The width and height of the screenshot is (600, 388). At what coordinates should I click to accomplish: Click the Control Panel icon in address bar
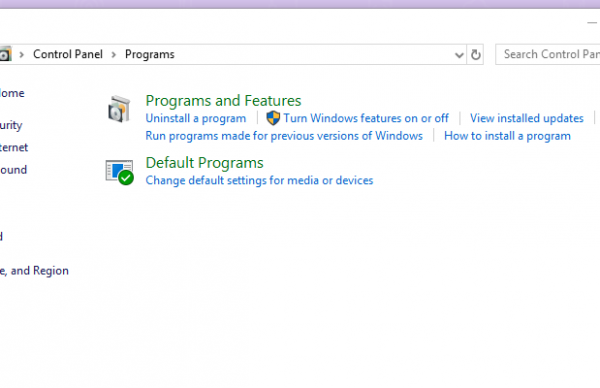click(5, 54)
